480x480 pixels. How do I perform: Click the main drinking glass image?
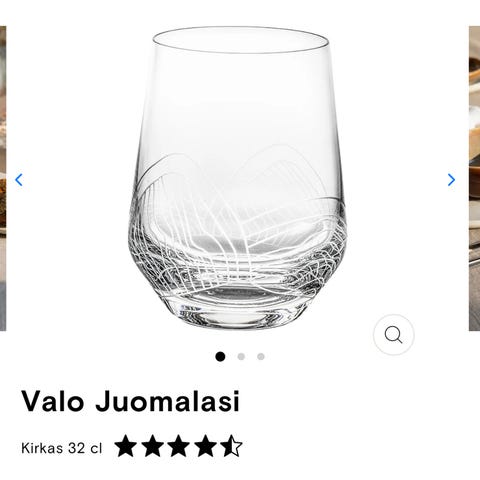(238, 178)
